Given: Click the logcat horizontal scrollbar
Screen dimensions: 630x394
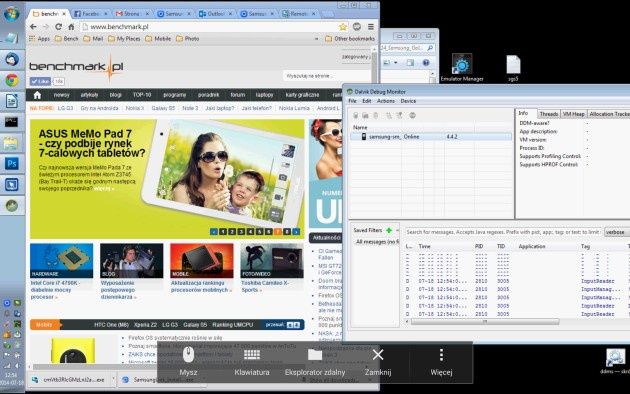Looking at the screenshot, I should click(485, 322).
